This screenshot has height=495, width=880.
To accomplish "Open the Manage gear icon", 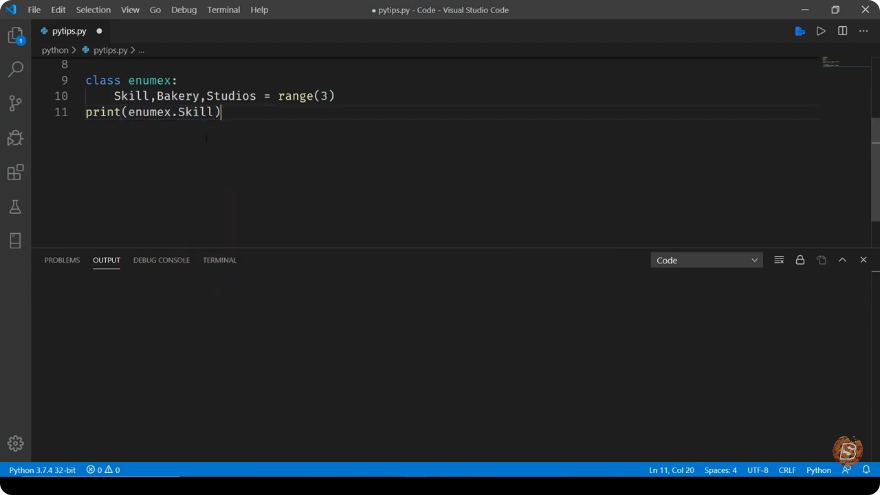I will pos(16,443).
